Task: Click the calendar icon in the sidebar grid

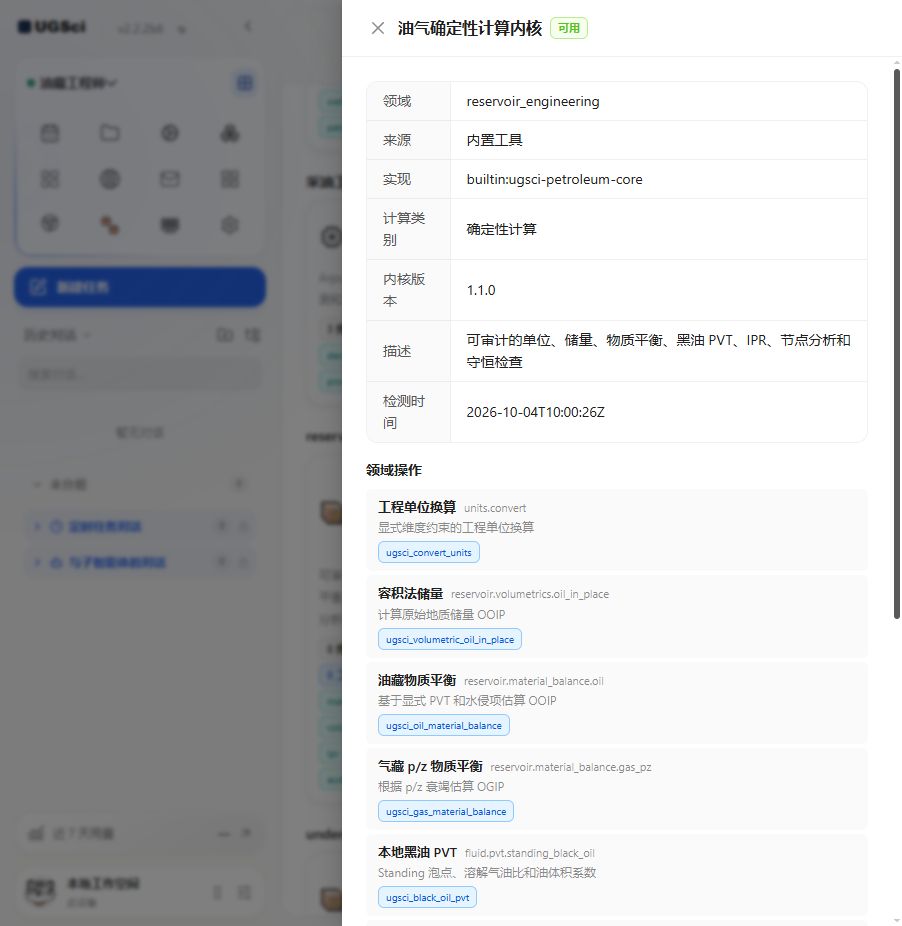Action: pos(50,133)
